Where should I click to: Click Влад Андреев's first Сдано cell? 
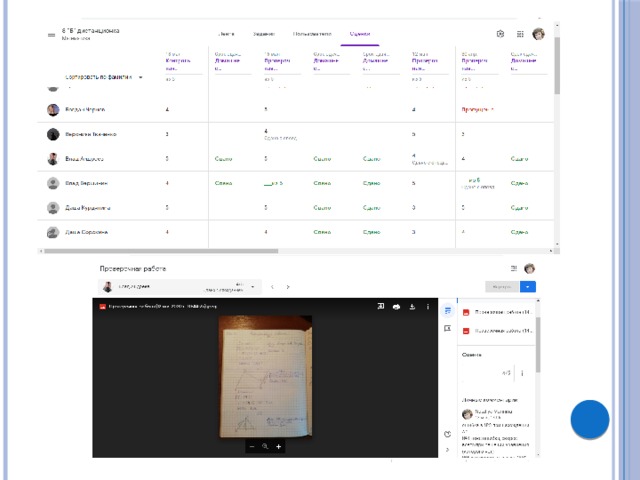click(x=223, y=159)
